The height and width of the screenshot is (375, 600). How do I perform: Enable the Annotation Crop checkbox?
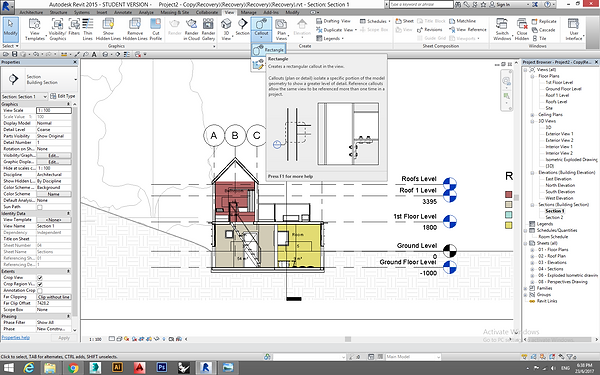40,290
